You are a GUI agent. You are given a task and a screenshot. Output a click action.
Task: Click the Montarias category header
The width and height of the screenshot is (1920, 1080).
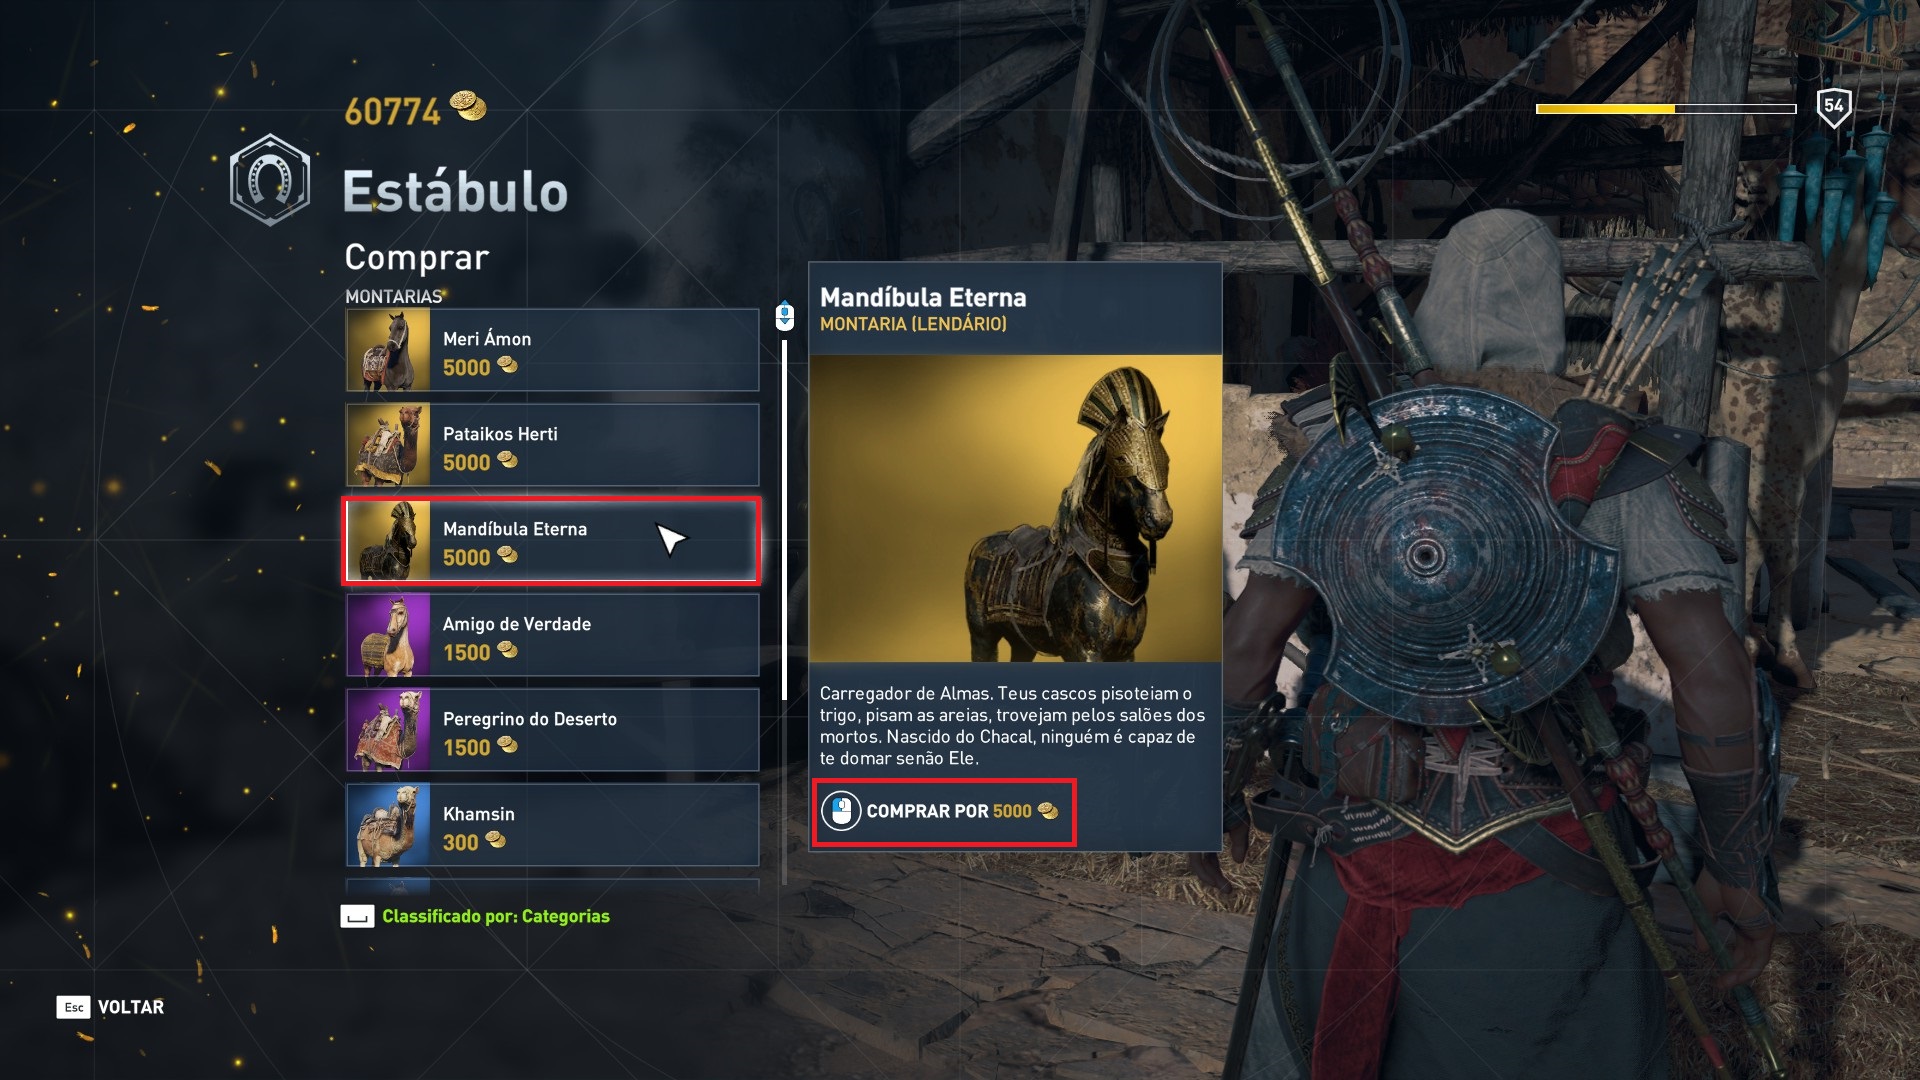[394, 296]
